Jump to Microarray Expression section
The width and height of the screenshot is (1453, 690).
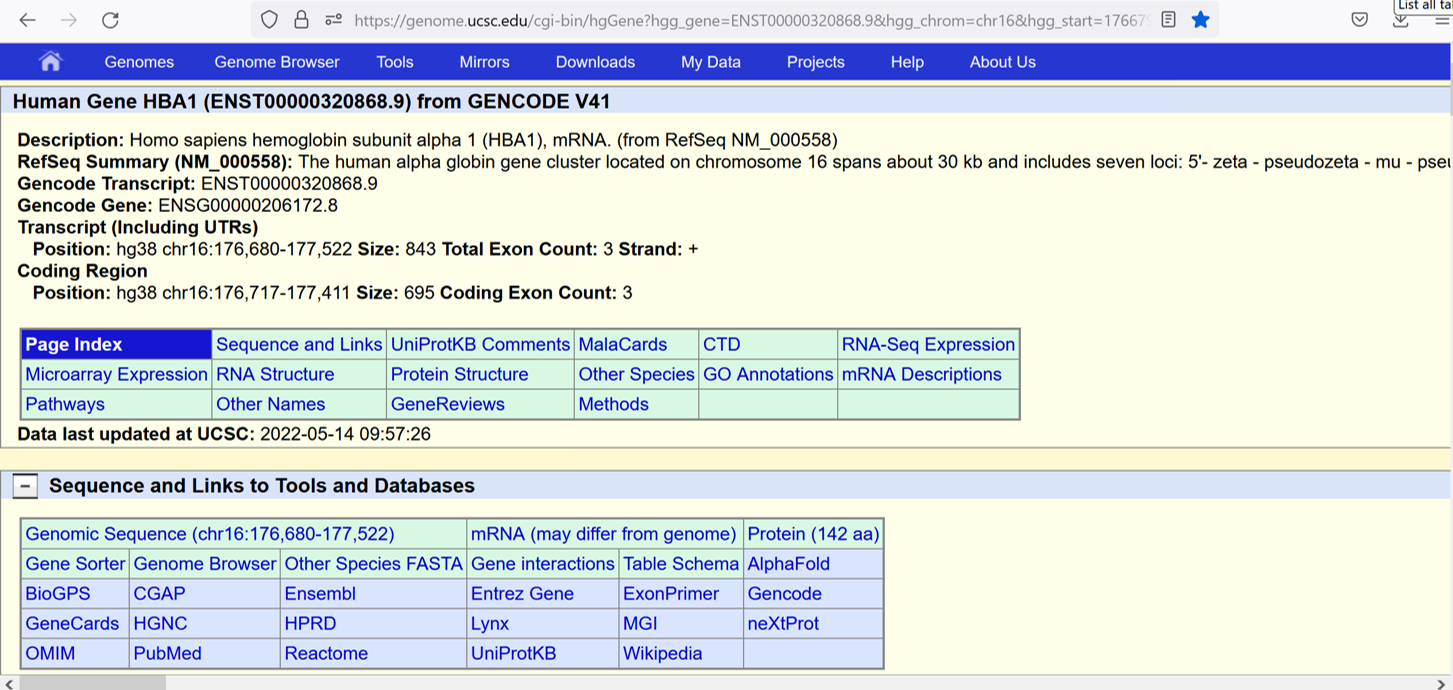[116, 374]
